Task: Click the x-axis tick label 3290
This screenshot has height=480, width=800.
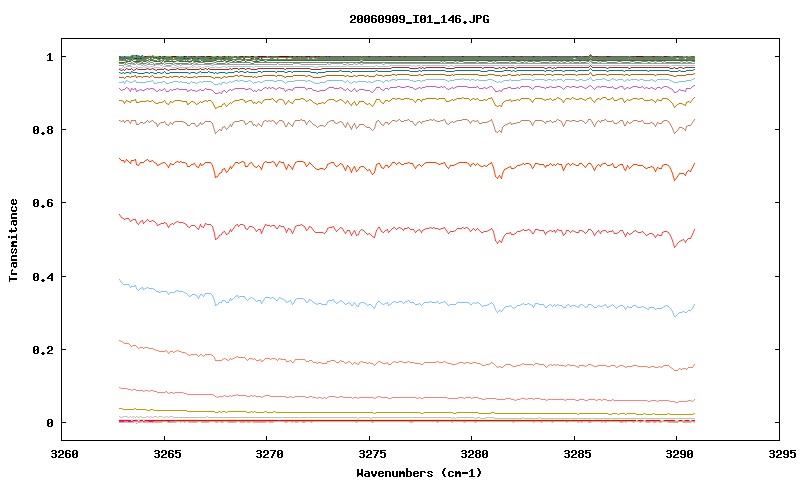Action: [680, 453]
